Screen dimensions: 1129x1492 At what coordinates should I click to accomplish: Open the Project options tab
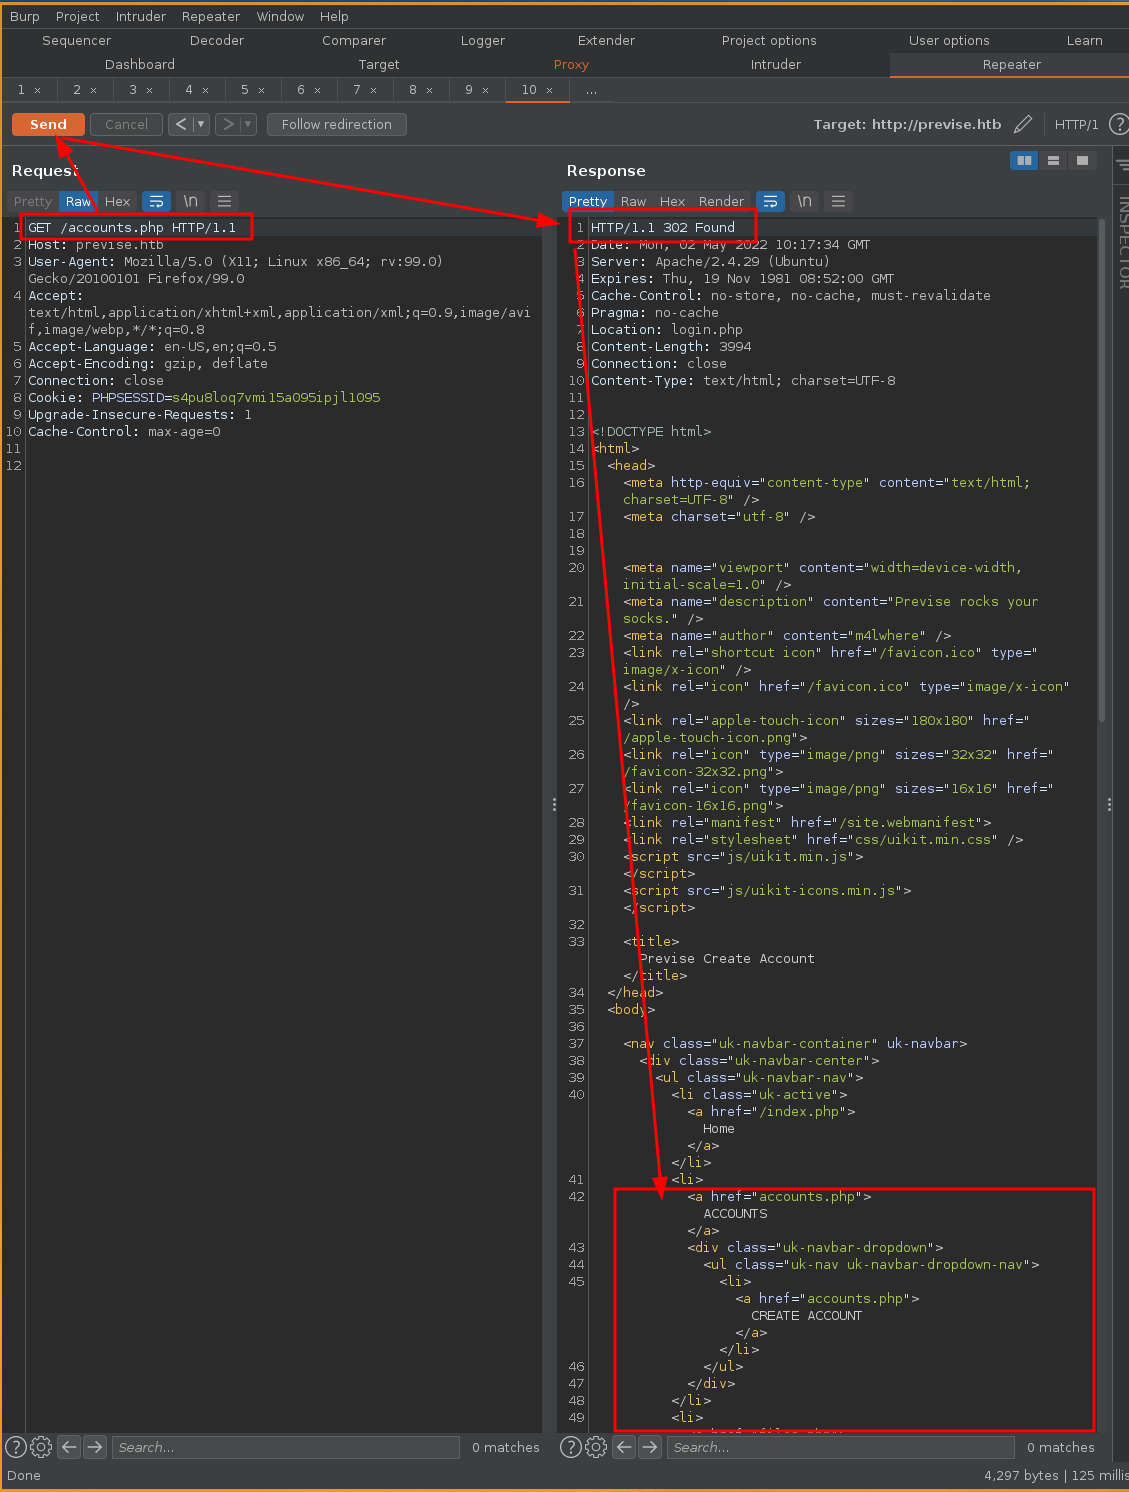(769, 40)
